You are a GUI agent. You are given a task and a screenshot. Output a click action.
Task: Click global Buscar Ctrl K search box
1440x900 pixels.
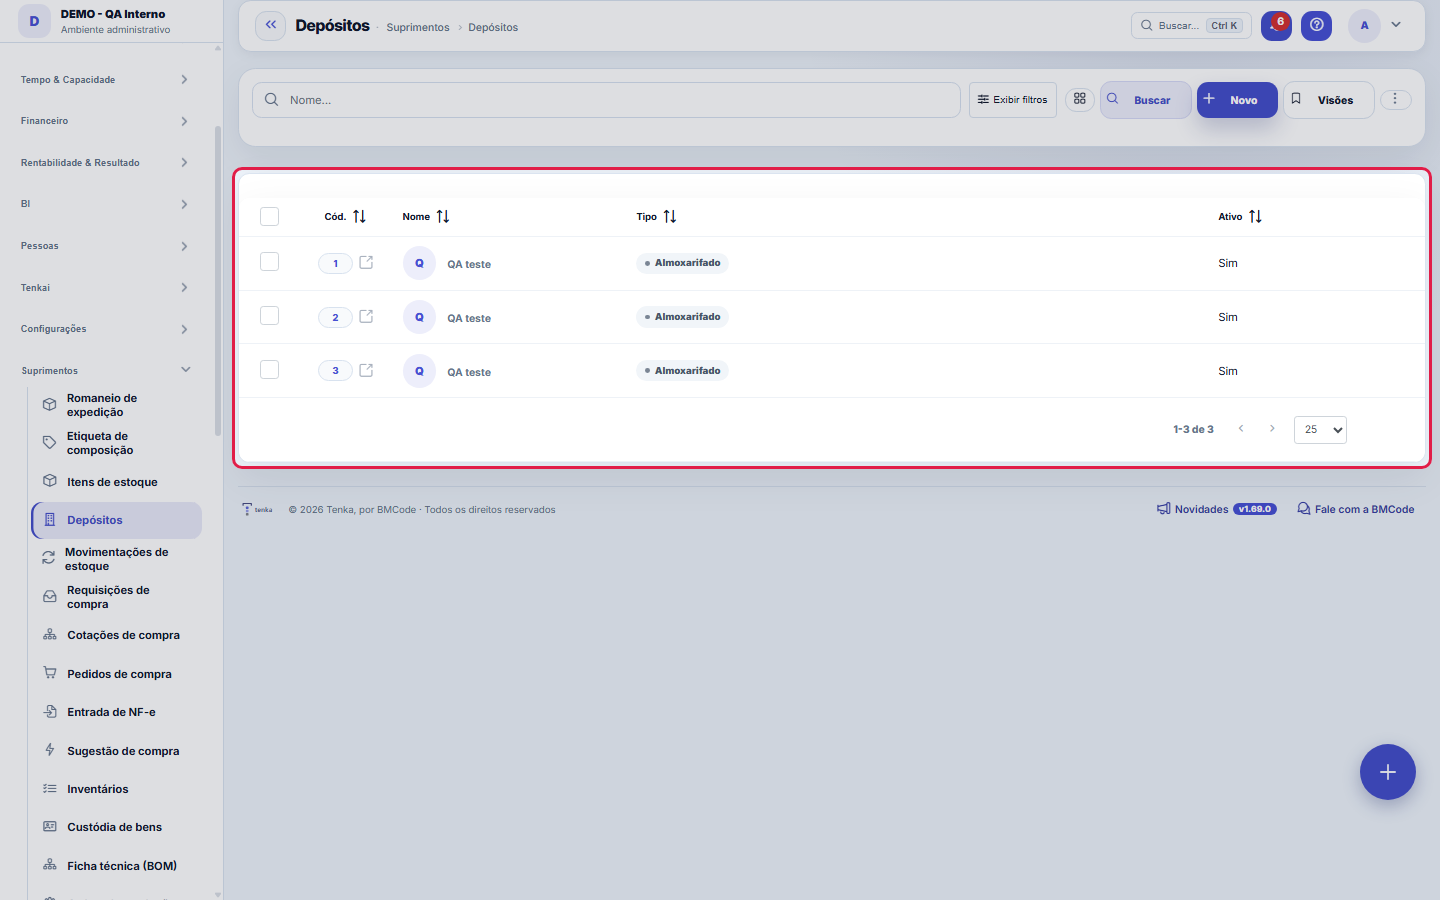pos(1191,26)
